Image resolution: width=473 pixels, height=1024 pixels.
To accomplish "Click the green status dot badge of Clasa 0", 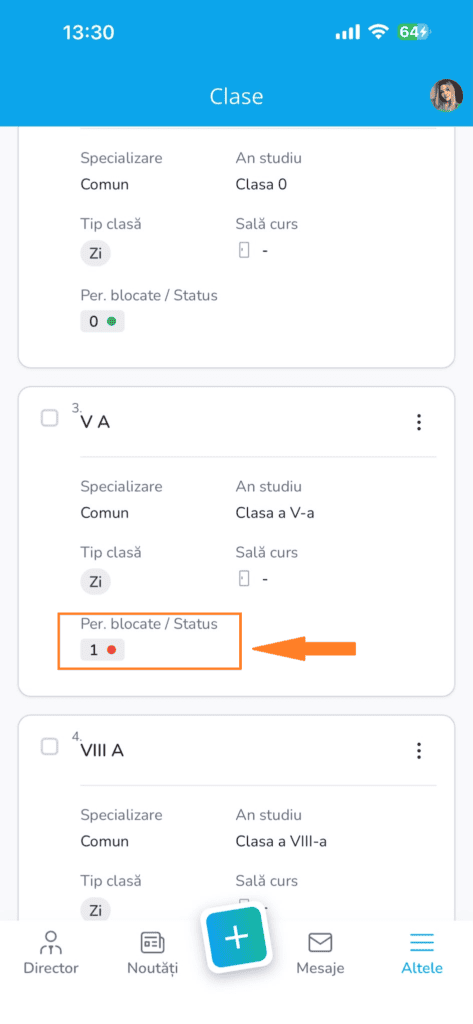I will (x=111, y=321).
